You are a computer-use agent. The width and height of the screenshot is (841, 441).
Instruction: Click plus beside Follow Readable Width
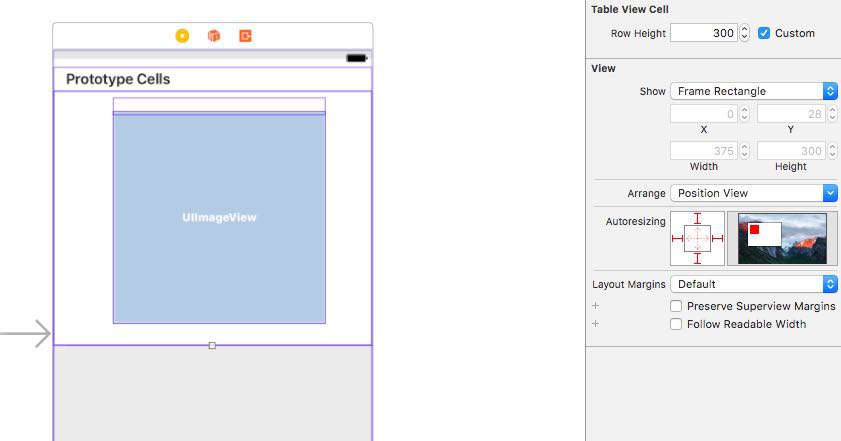click(595, 324)
